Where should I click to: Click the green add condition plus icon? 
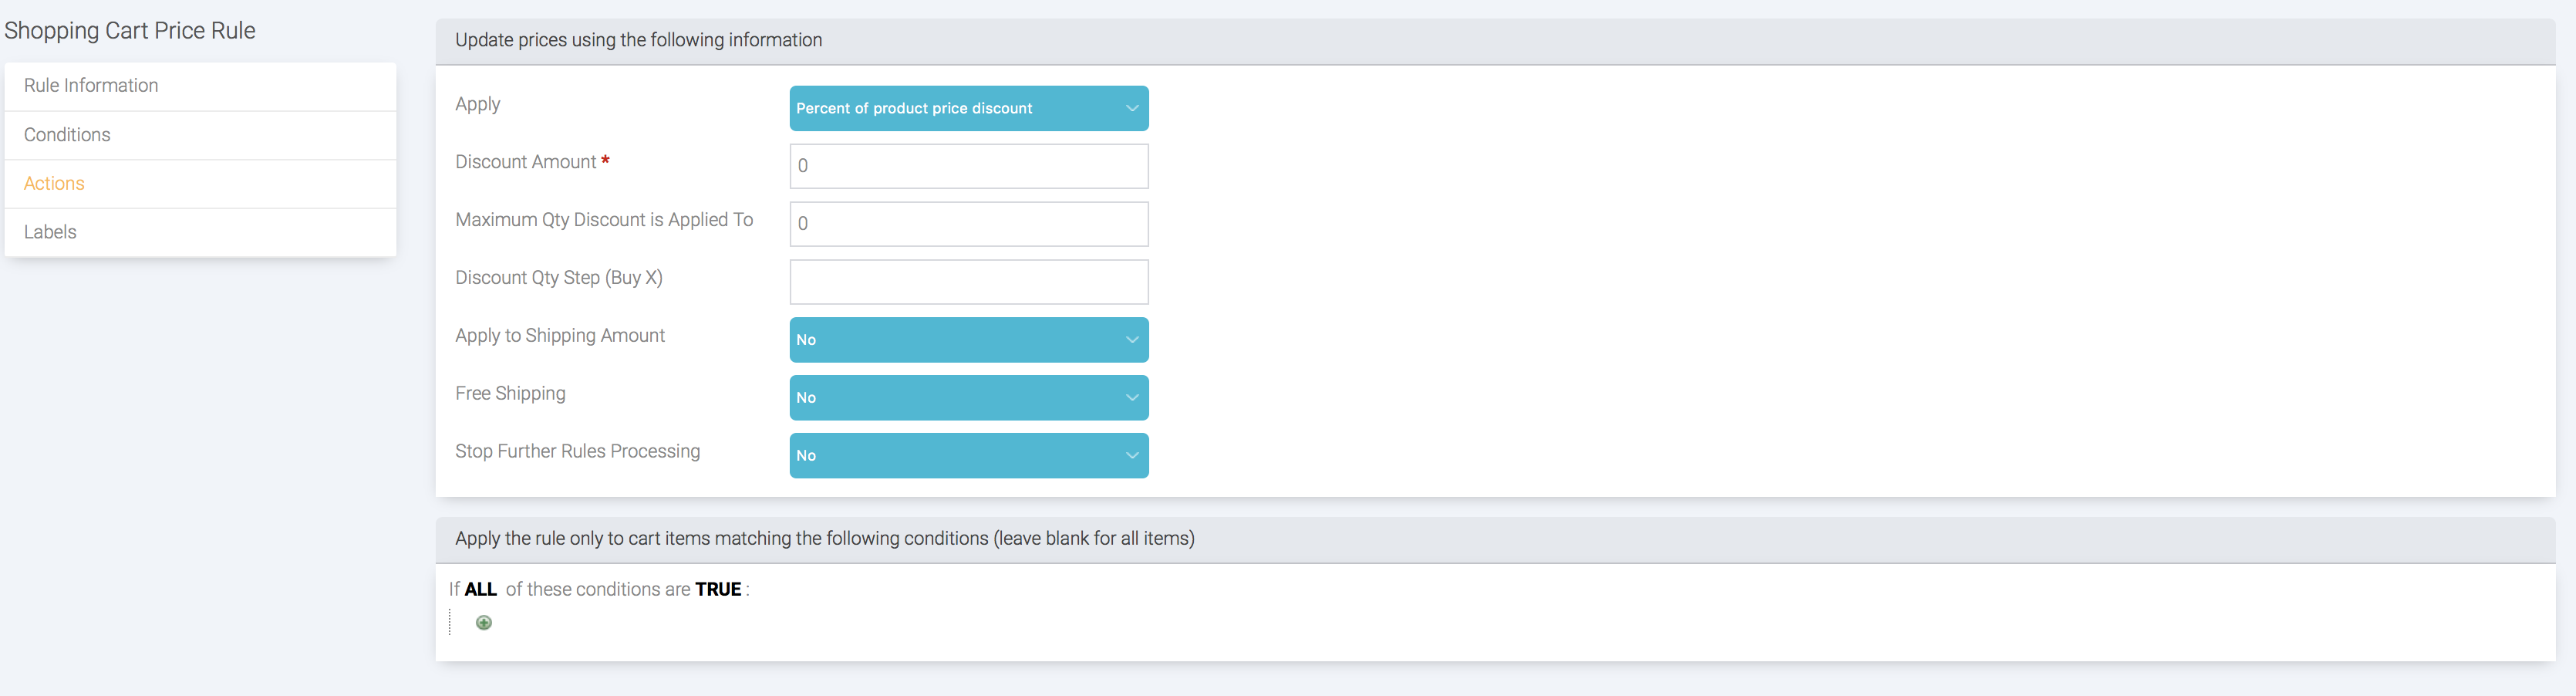click(484, 623)
